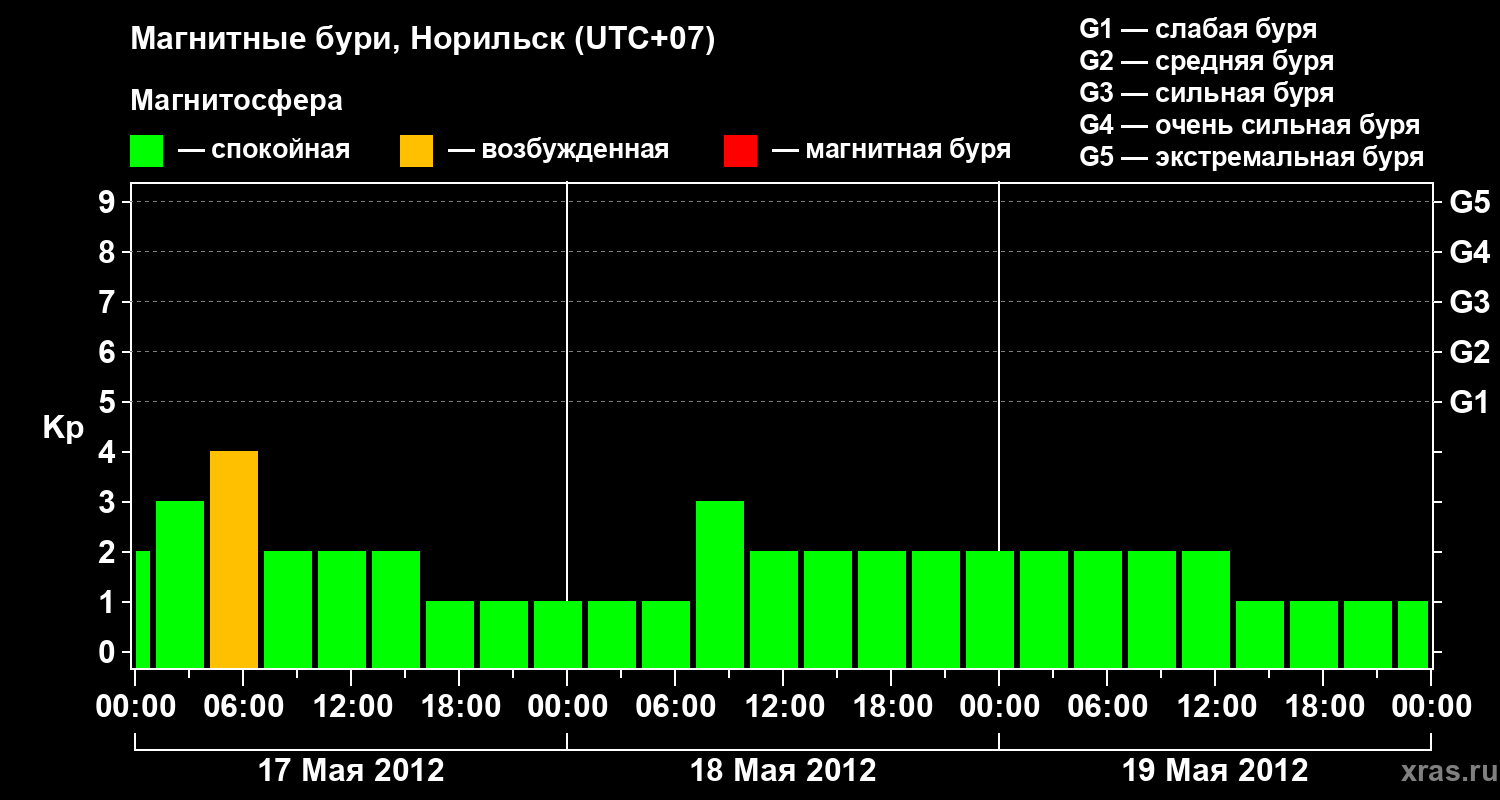Click the chart title 'Магнитные бури, Норильск (UTC+07)'
The height and width of the screenshot is (800, 1500).
click(423, 40)
